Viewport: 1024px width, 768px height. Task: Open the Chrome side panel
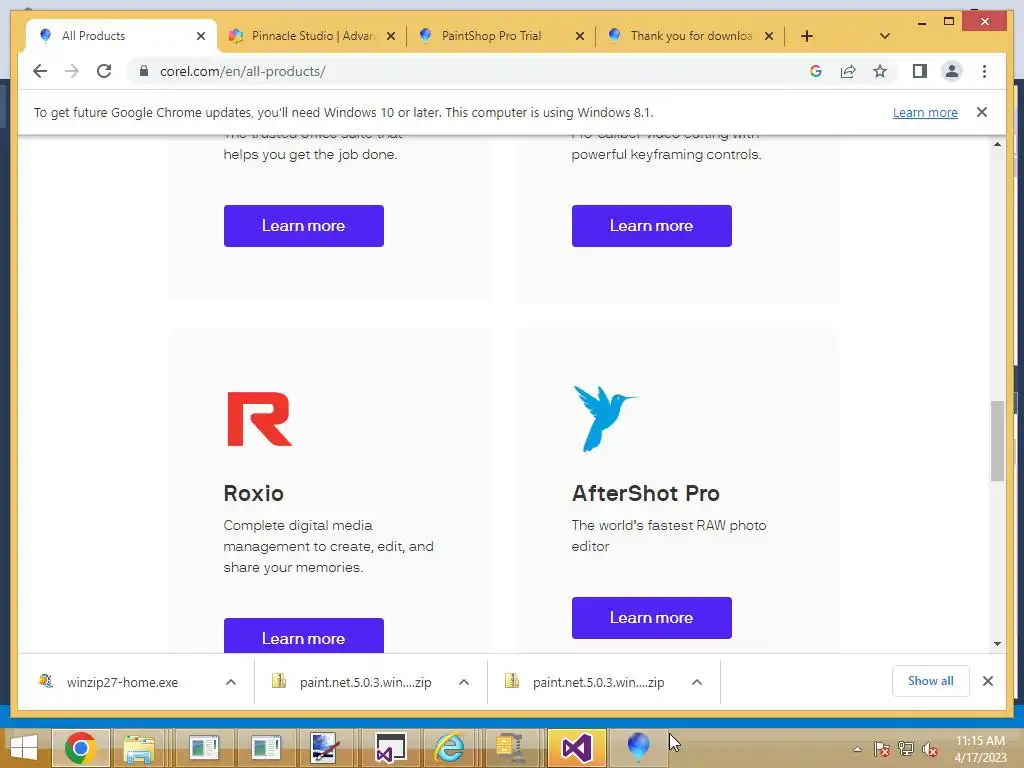[920, 71]
